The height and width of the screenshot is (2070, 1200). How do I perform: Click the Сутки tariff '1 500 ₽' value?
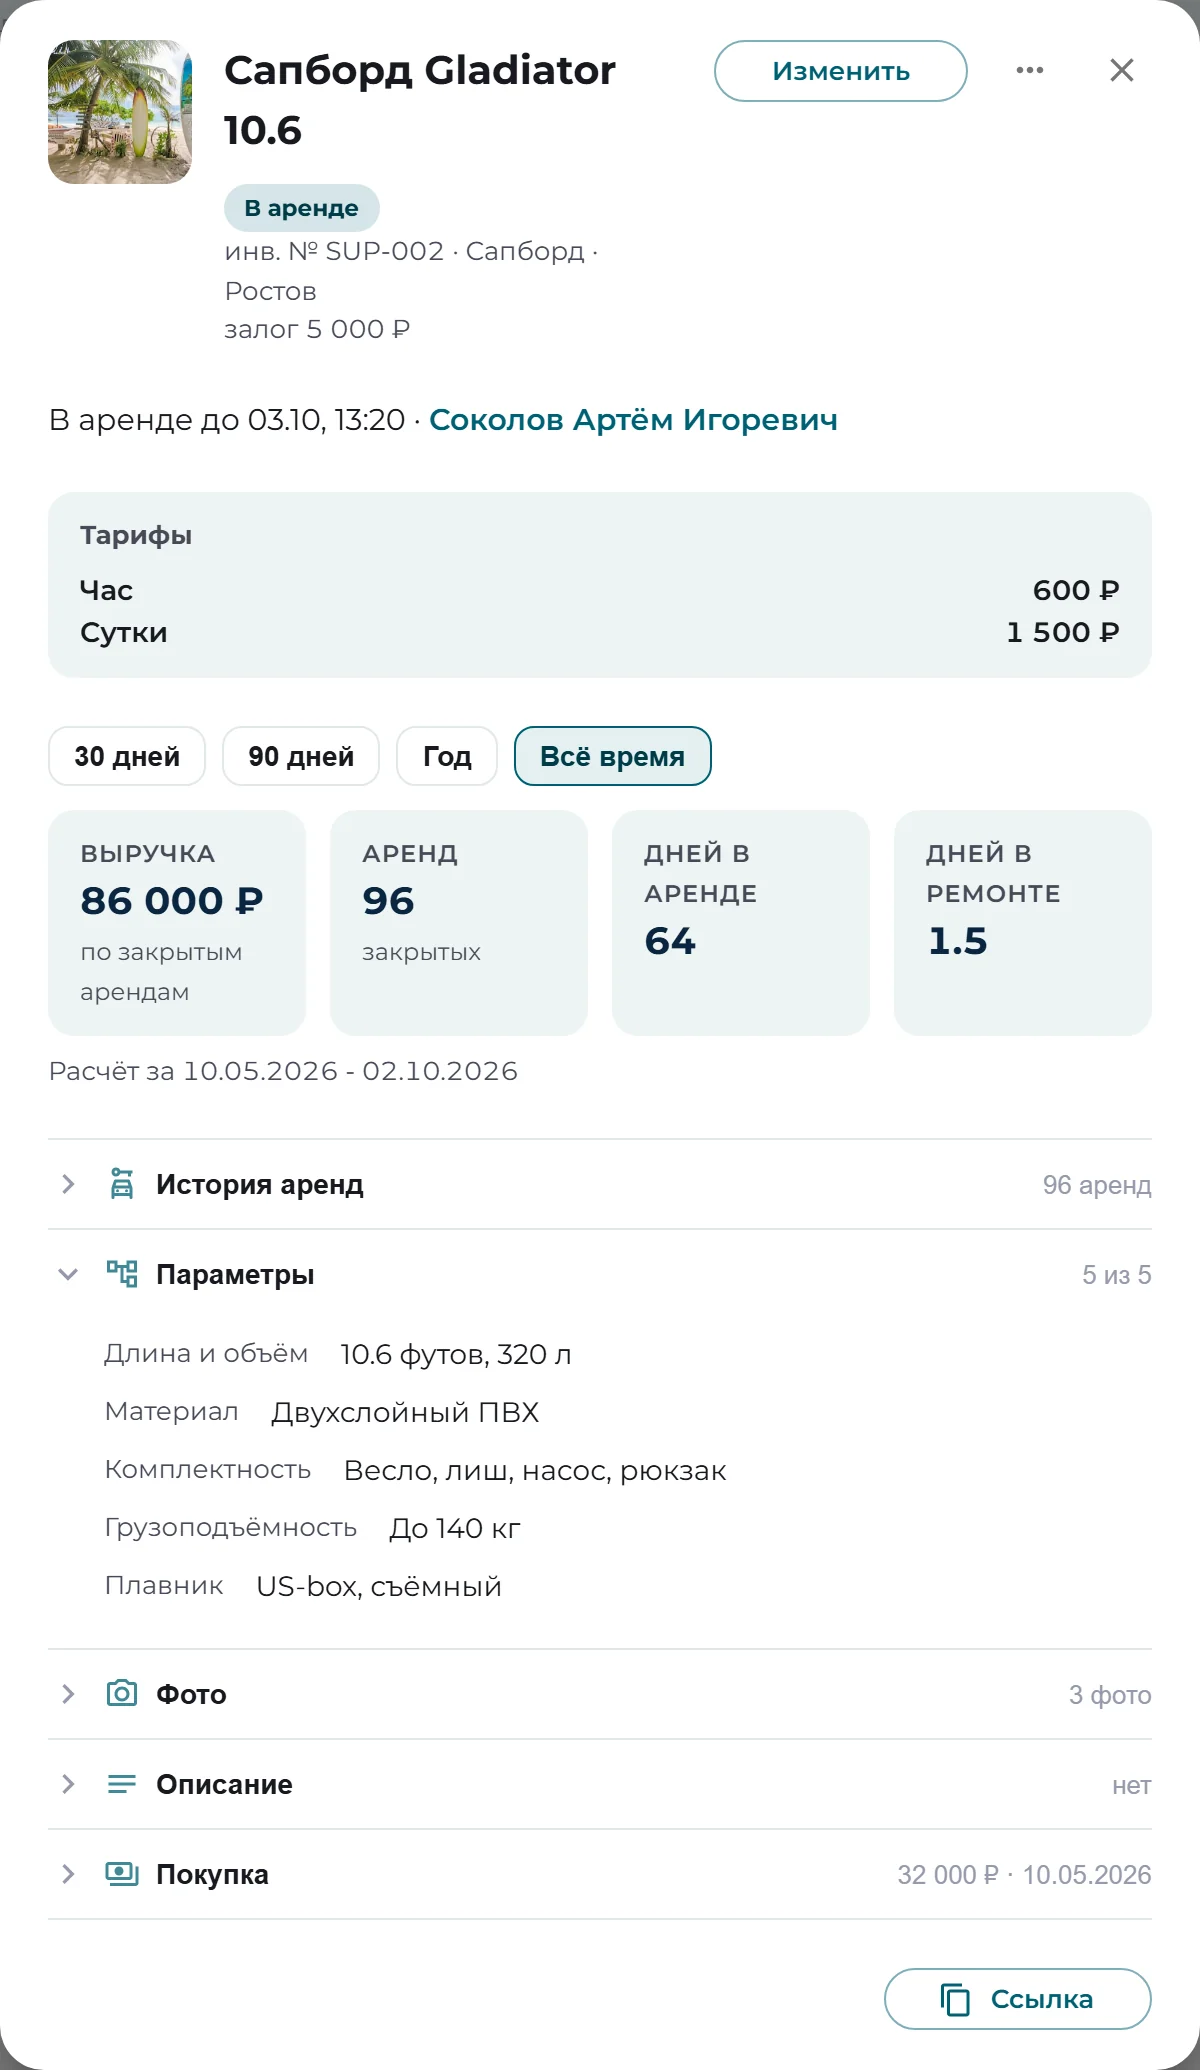pyautogui.click(x=1063, y=632)
